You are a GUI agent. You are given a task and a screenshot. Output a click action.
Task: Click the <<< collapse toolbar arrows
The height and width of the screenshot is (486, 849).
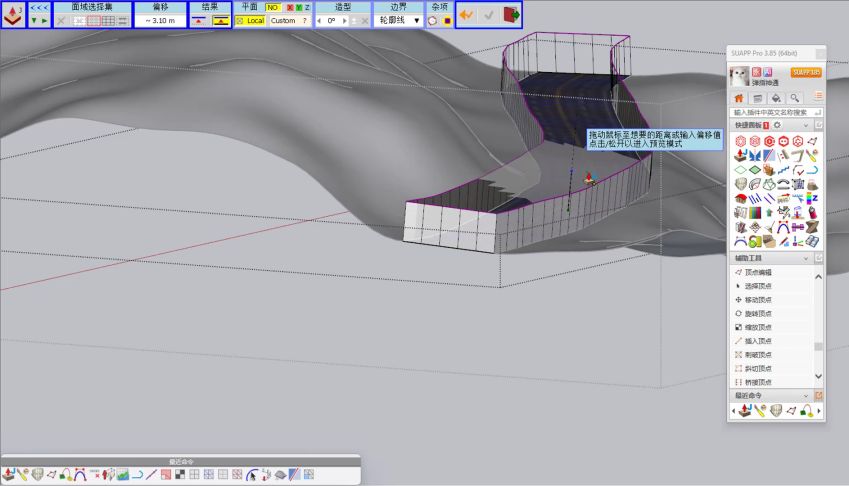39,8
